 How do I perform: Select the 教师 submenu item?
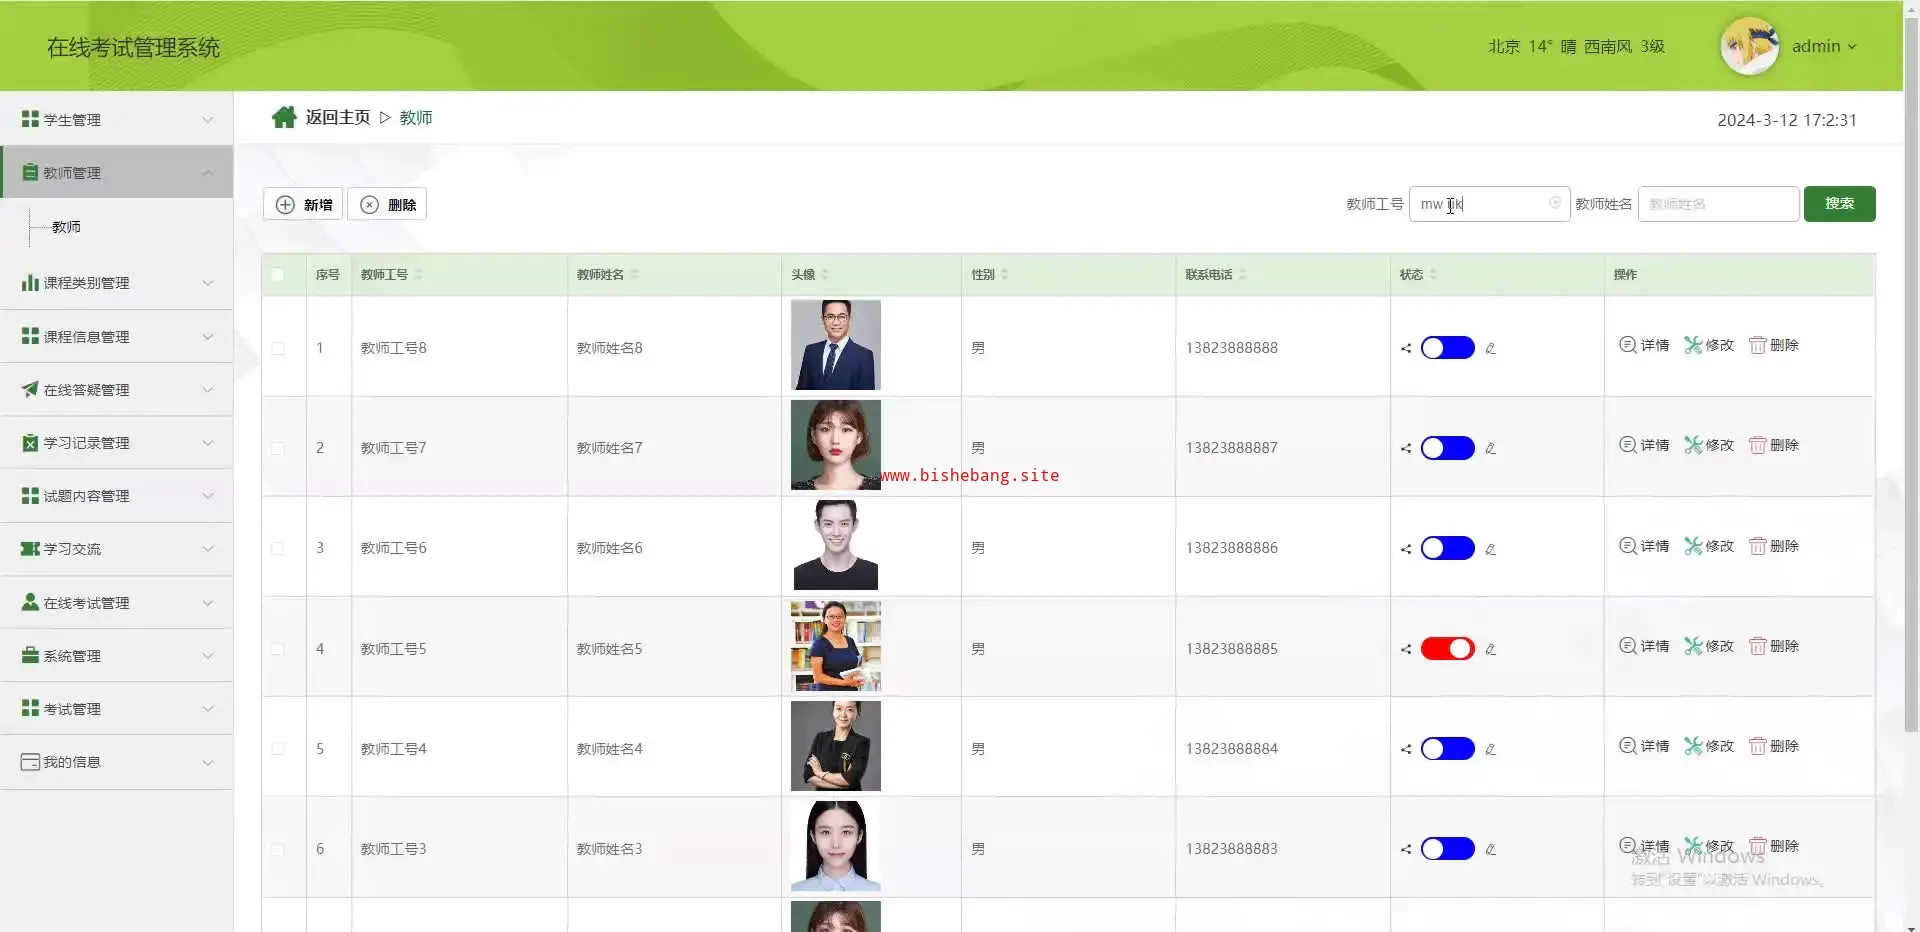[x=67, y=227]
